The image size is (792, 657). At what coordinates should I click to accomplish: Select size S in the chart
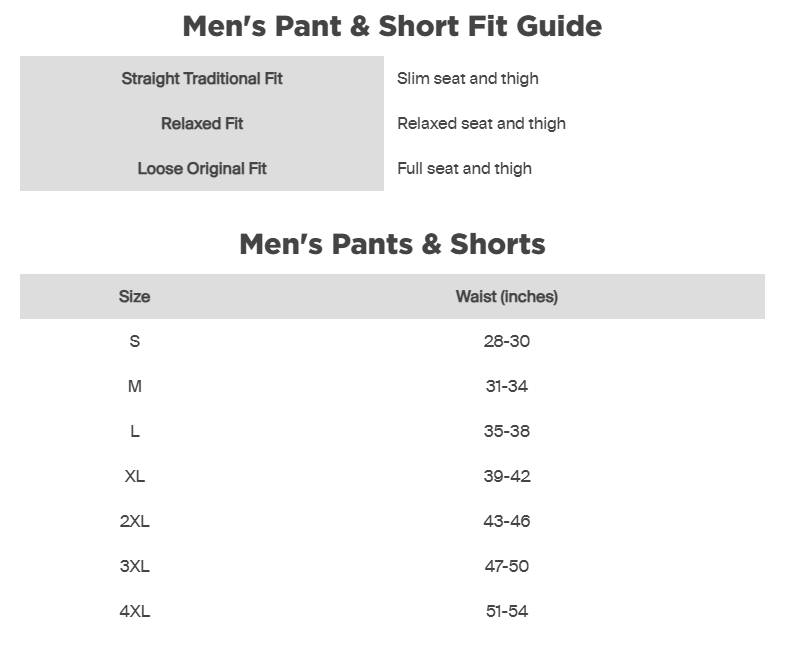pos(134,341)
